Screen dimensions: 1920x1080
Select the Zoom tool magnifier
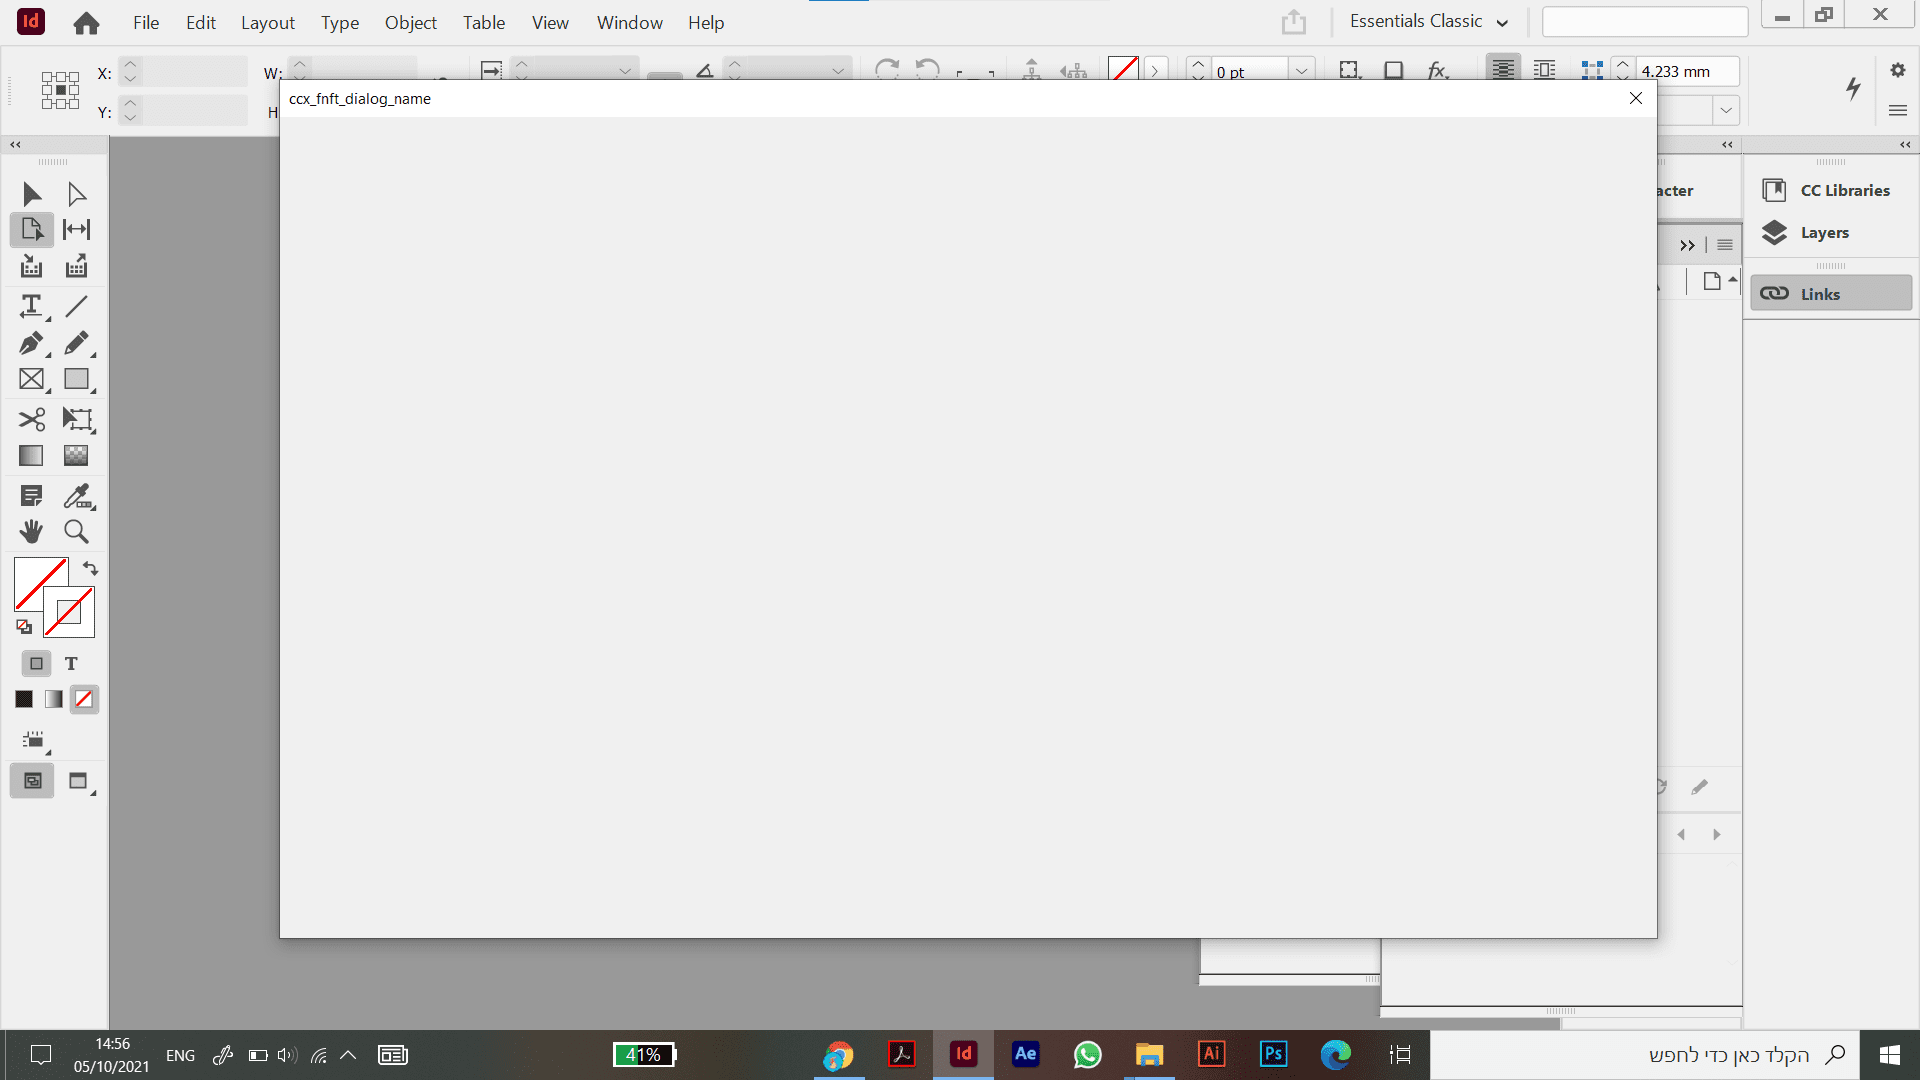tap(76, 532)
